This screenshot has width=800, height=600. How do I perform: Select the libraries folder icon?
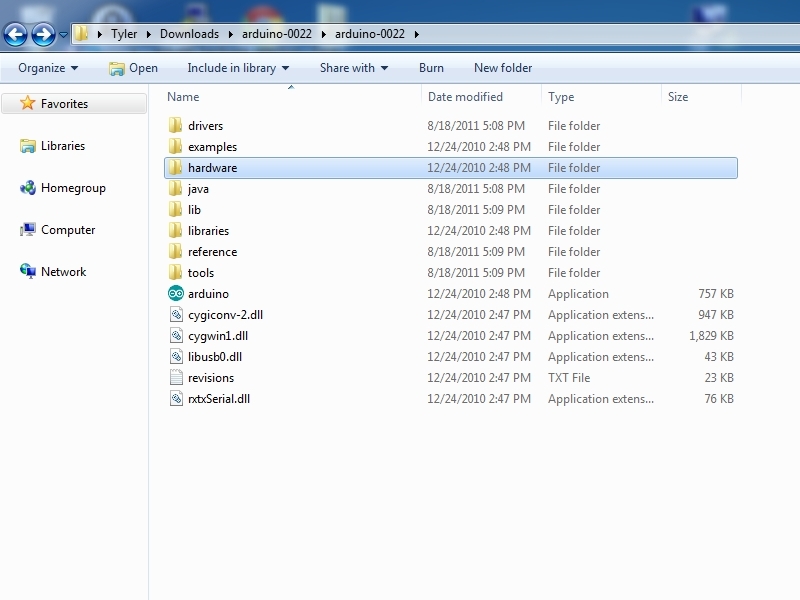[x=175, y=230]
